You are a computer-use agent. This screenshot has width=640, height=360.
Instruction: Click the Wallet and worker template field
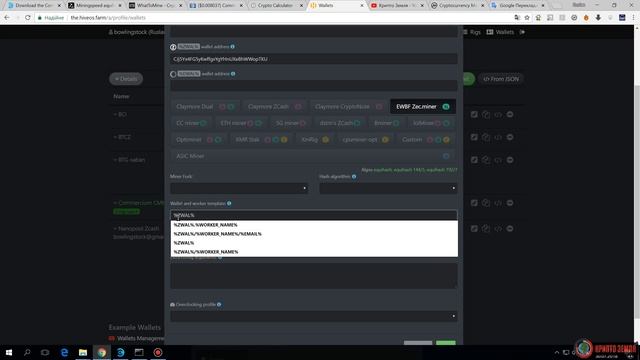click(x=314, y=215)
